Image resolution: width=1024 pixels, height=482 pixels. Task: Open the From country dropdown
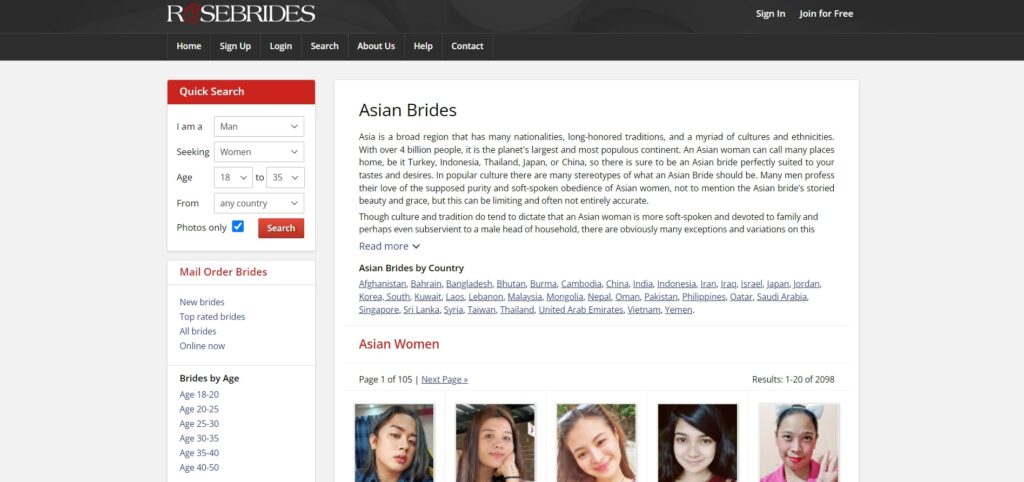click(258, 203)
